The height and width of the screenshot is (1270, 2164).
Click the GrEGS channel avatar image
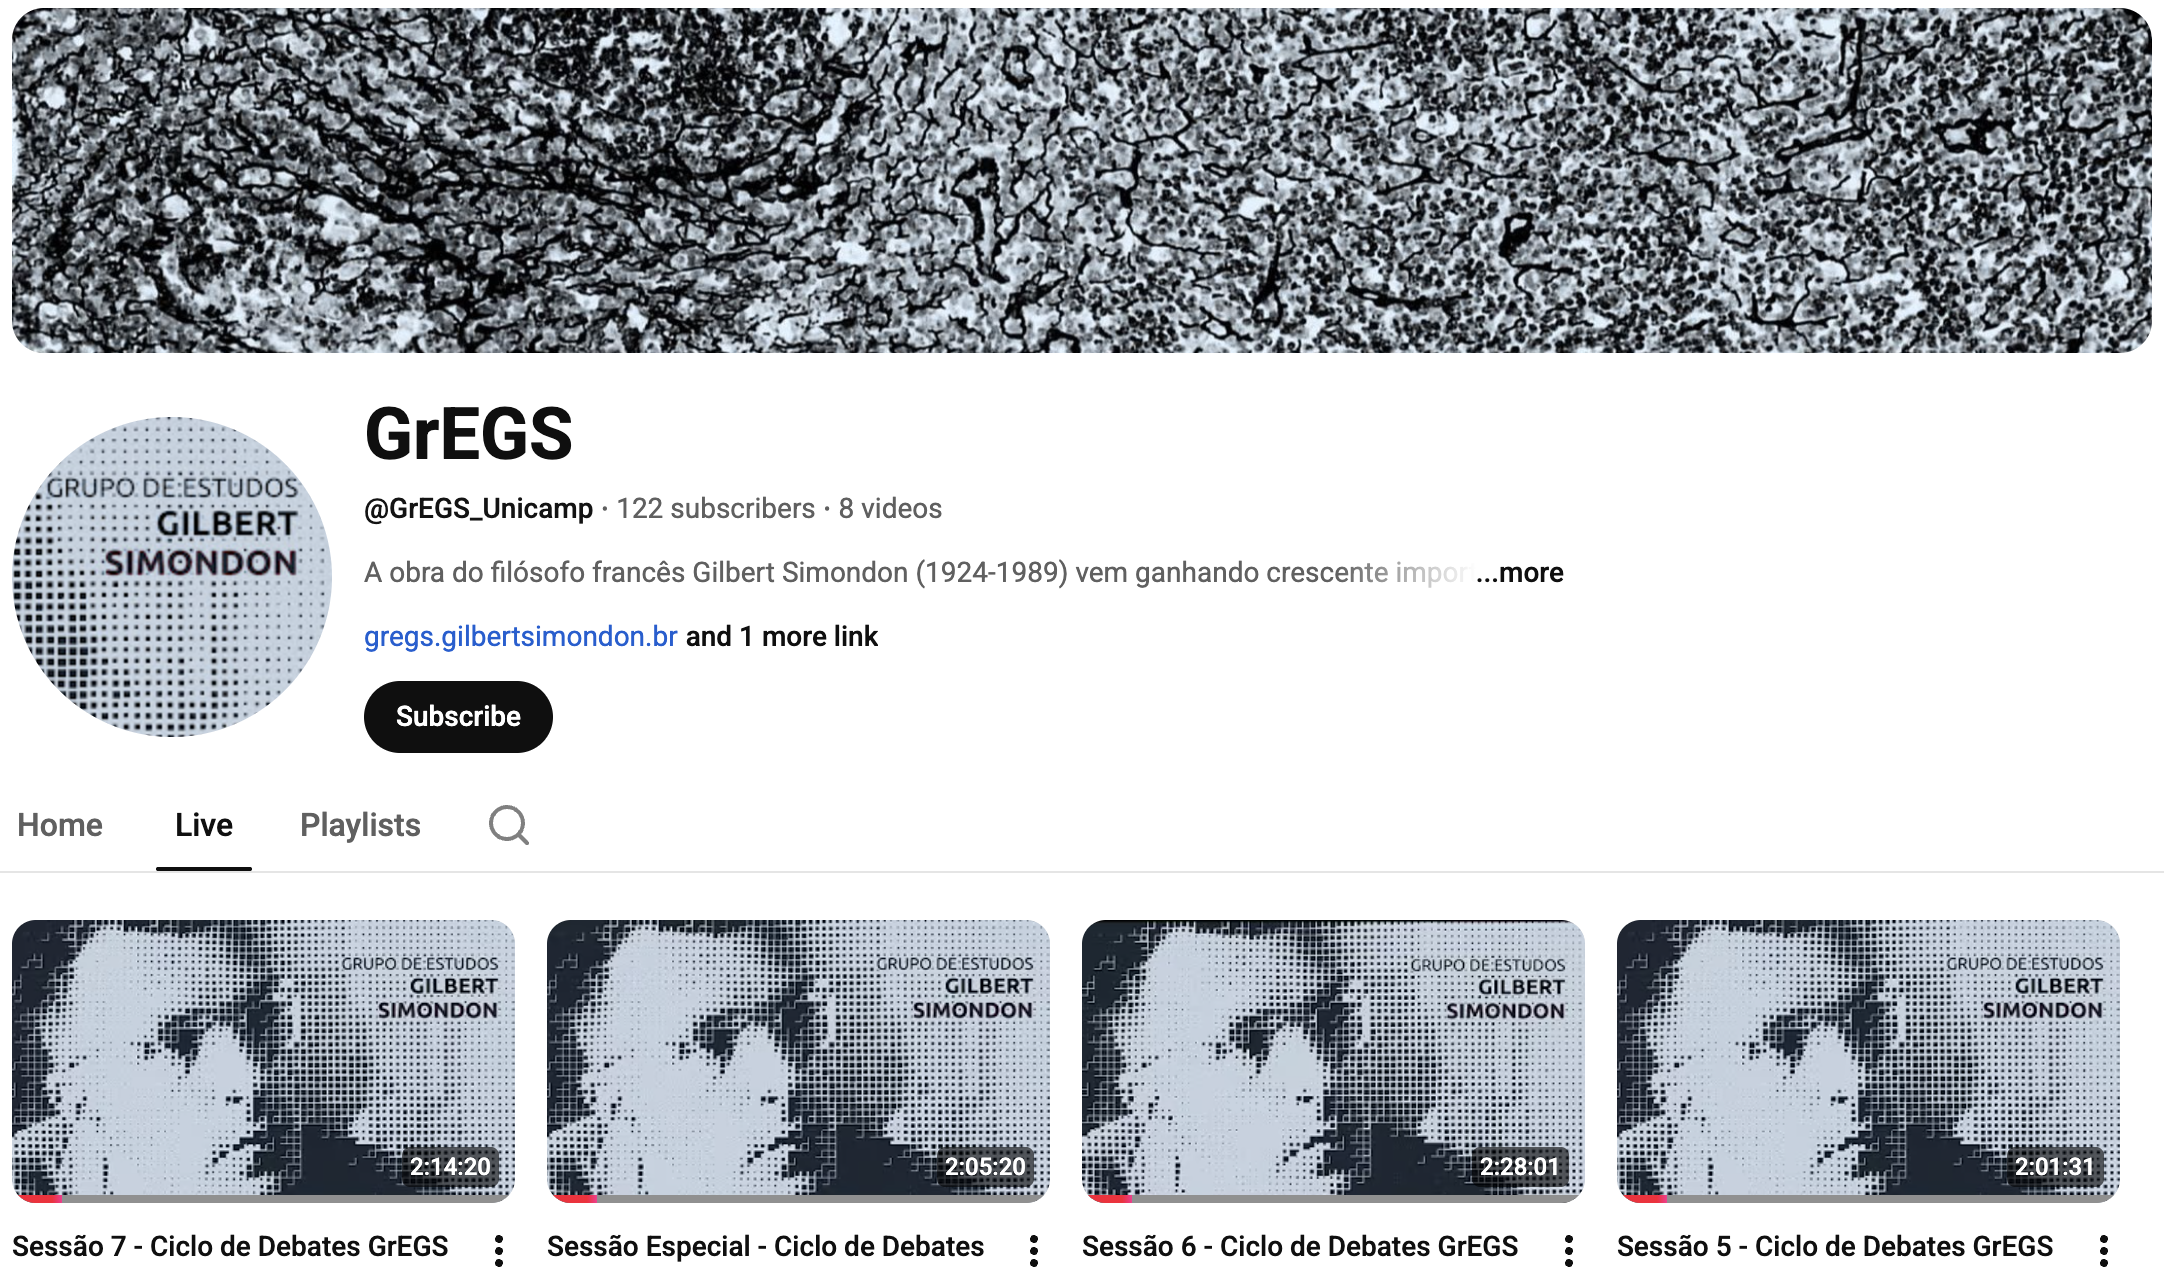pos(172,577)
